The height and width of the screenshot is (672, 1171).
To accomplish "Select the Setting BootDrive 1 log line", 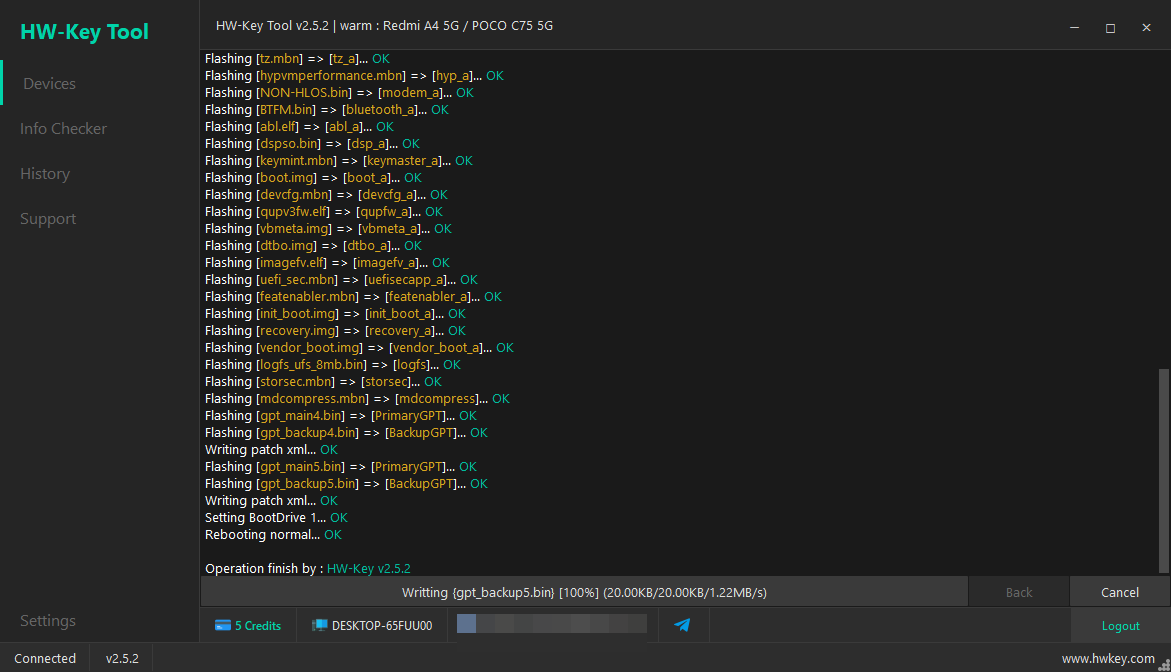I will tap(276, 518).
